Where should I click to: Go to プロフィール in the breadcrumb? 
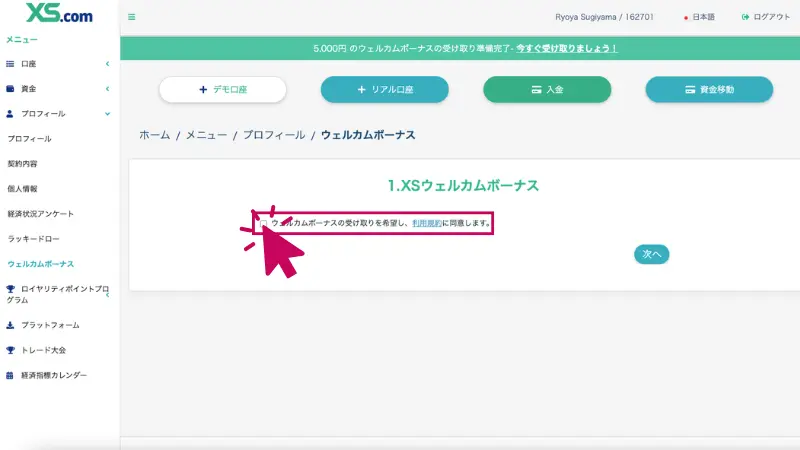[x=274, y=135]
